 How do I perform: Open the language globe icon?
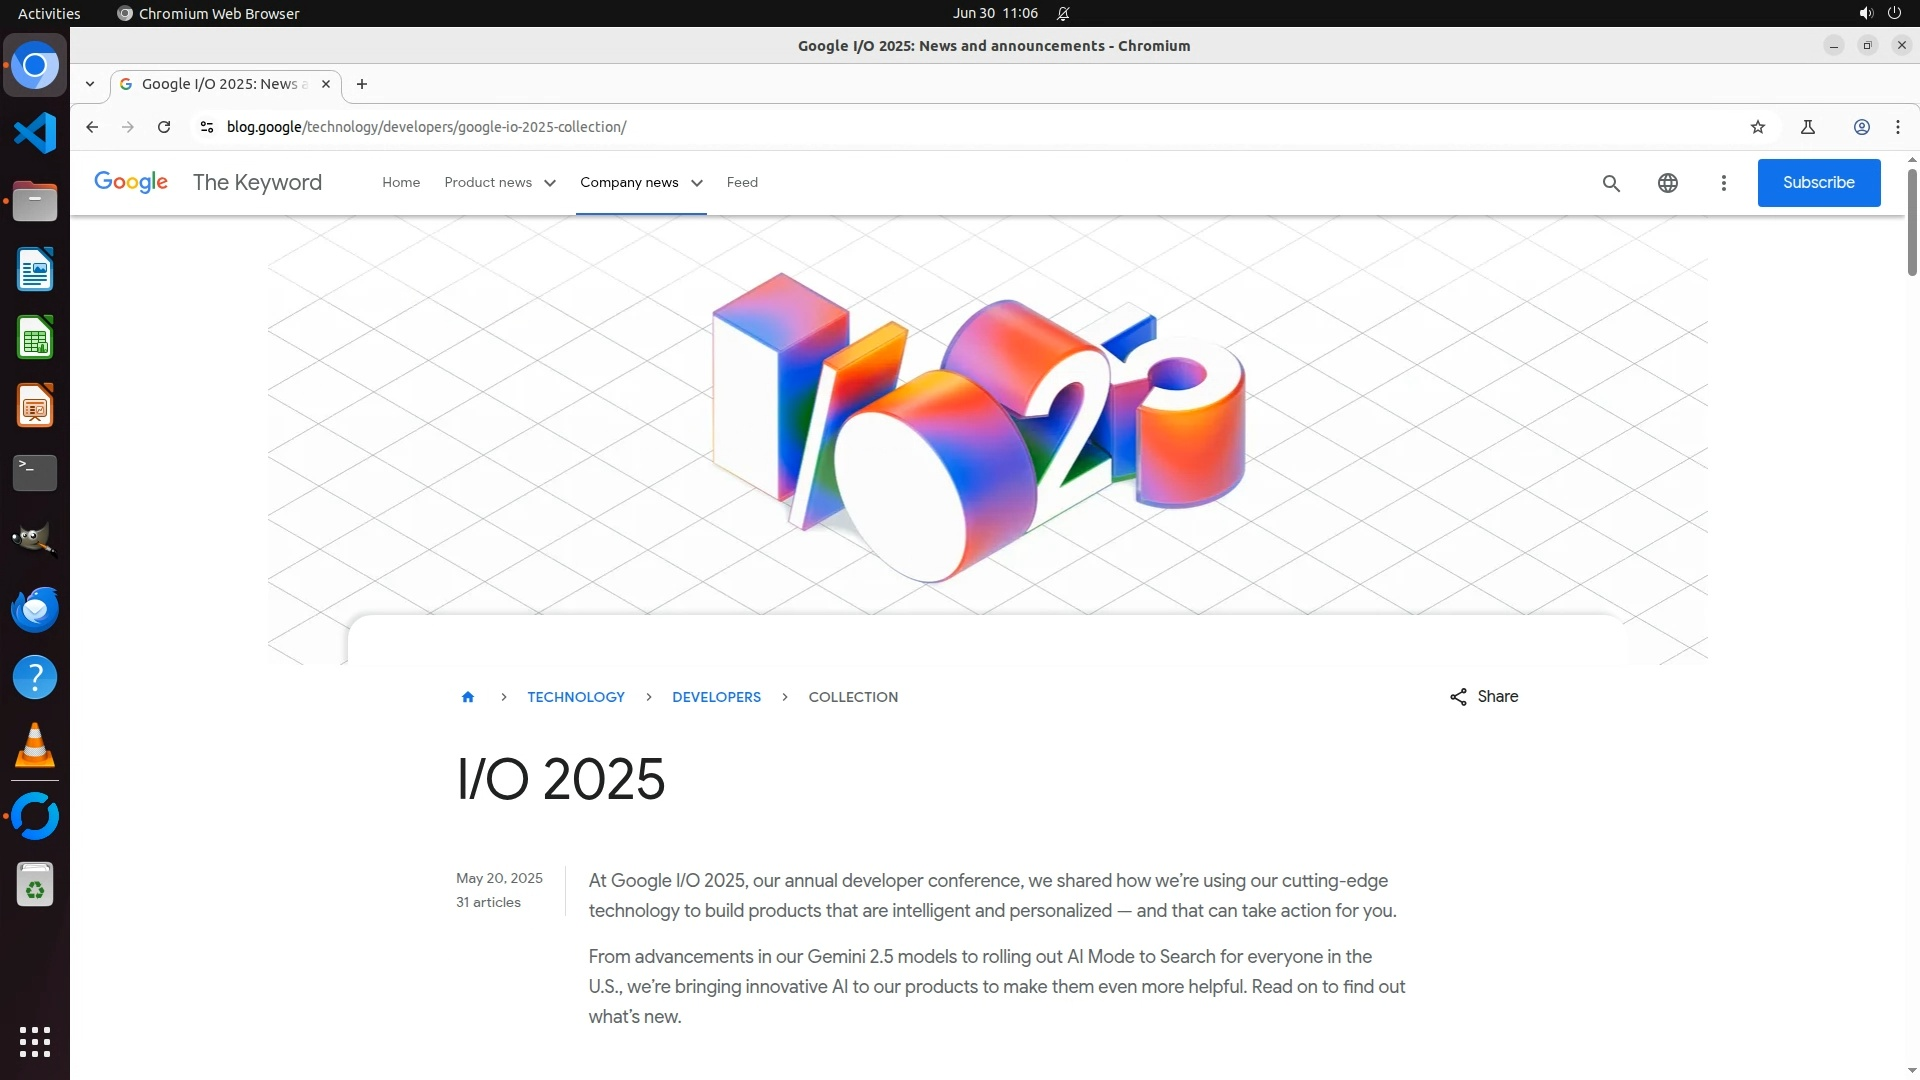(x=1667, y=183)
